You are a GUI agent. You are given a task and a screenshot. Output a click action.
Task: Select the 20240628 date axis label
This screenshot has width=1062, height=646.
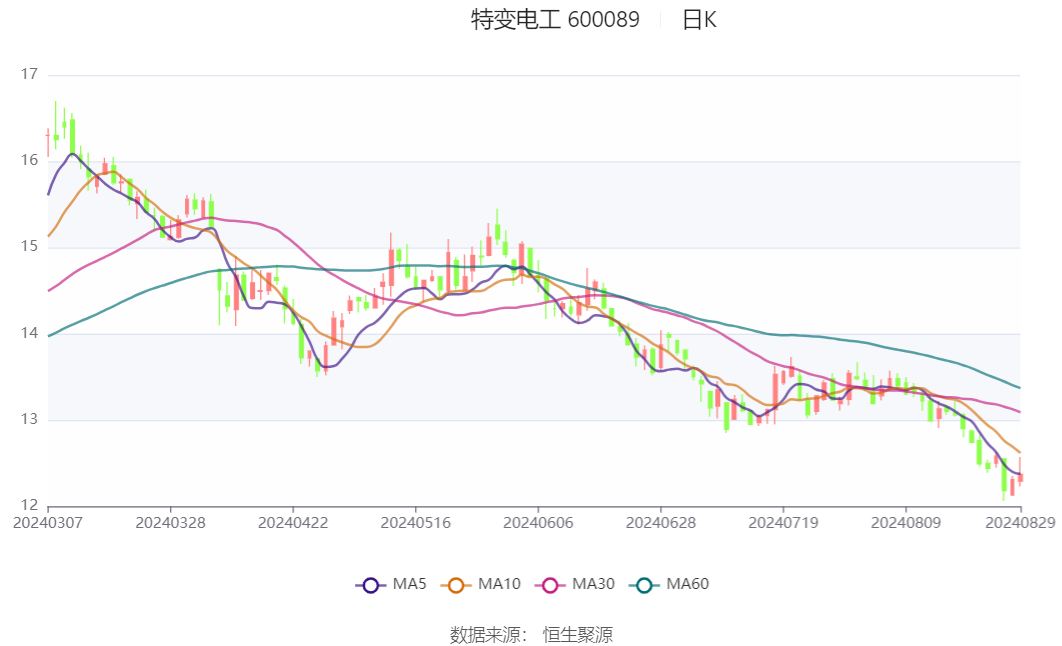click(x=660, y=523)
